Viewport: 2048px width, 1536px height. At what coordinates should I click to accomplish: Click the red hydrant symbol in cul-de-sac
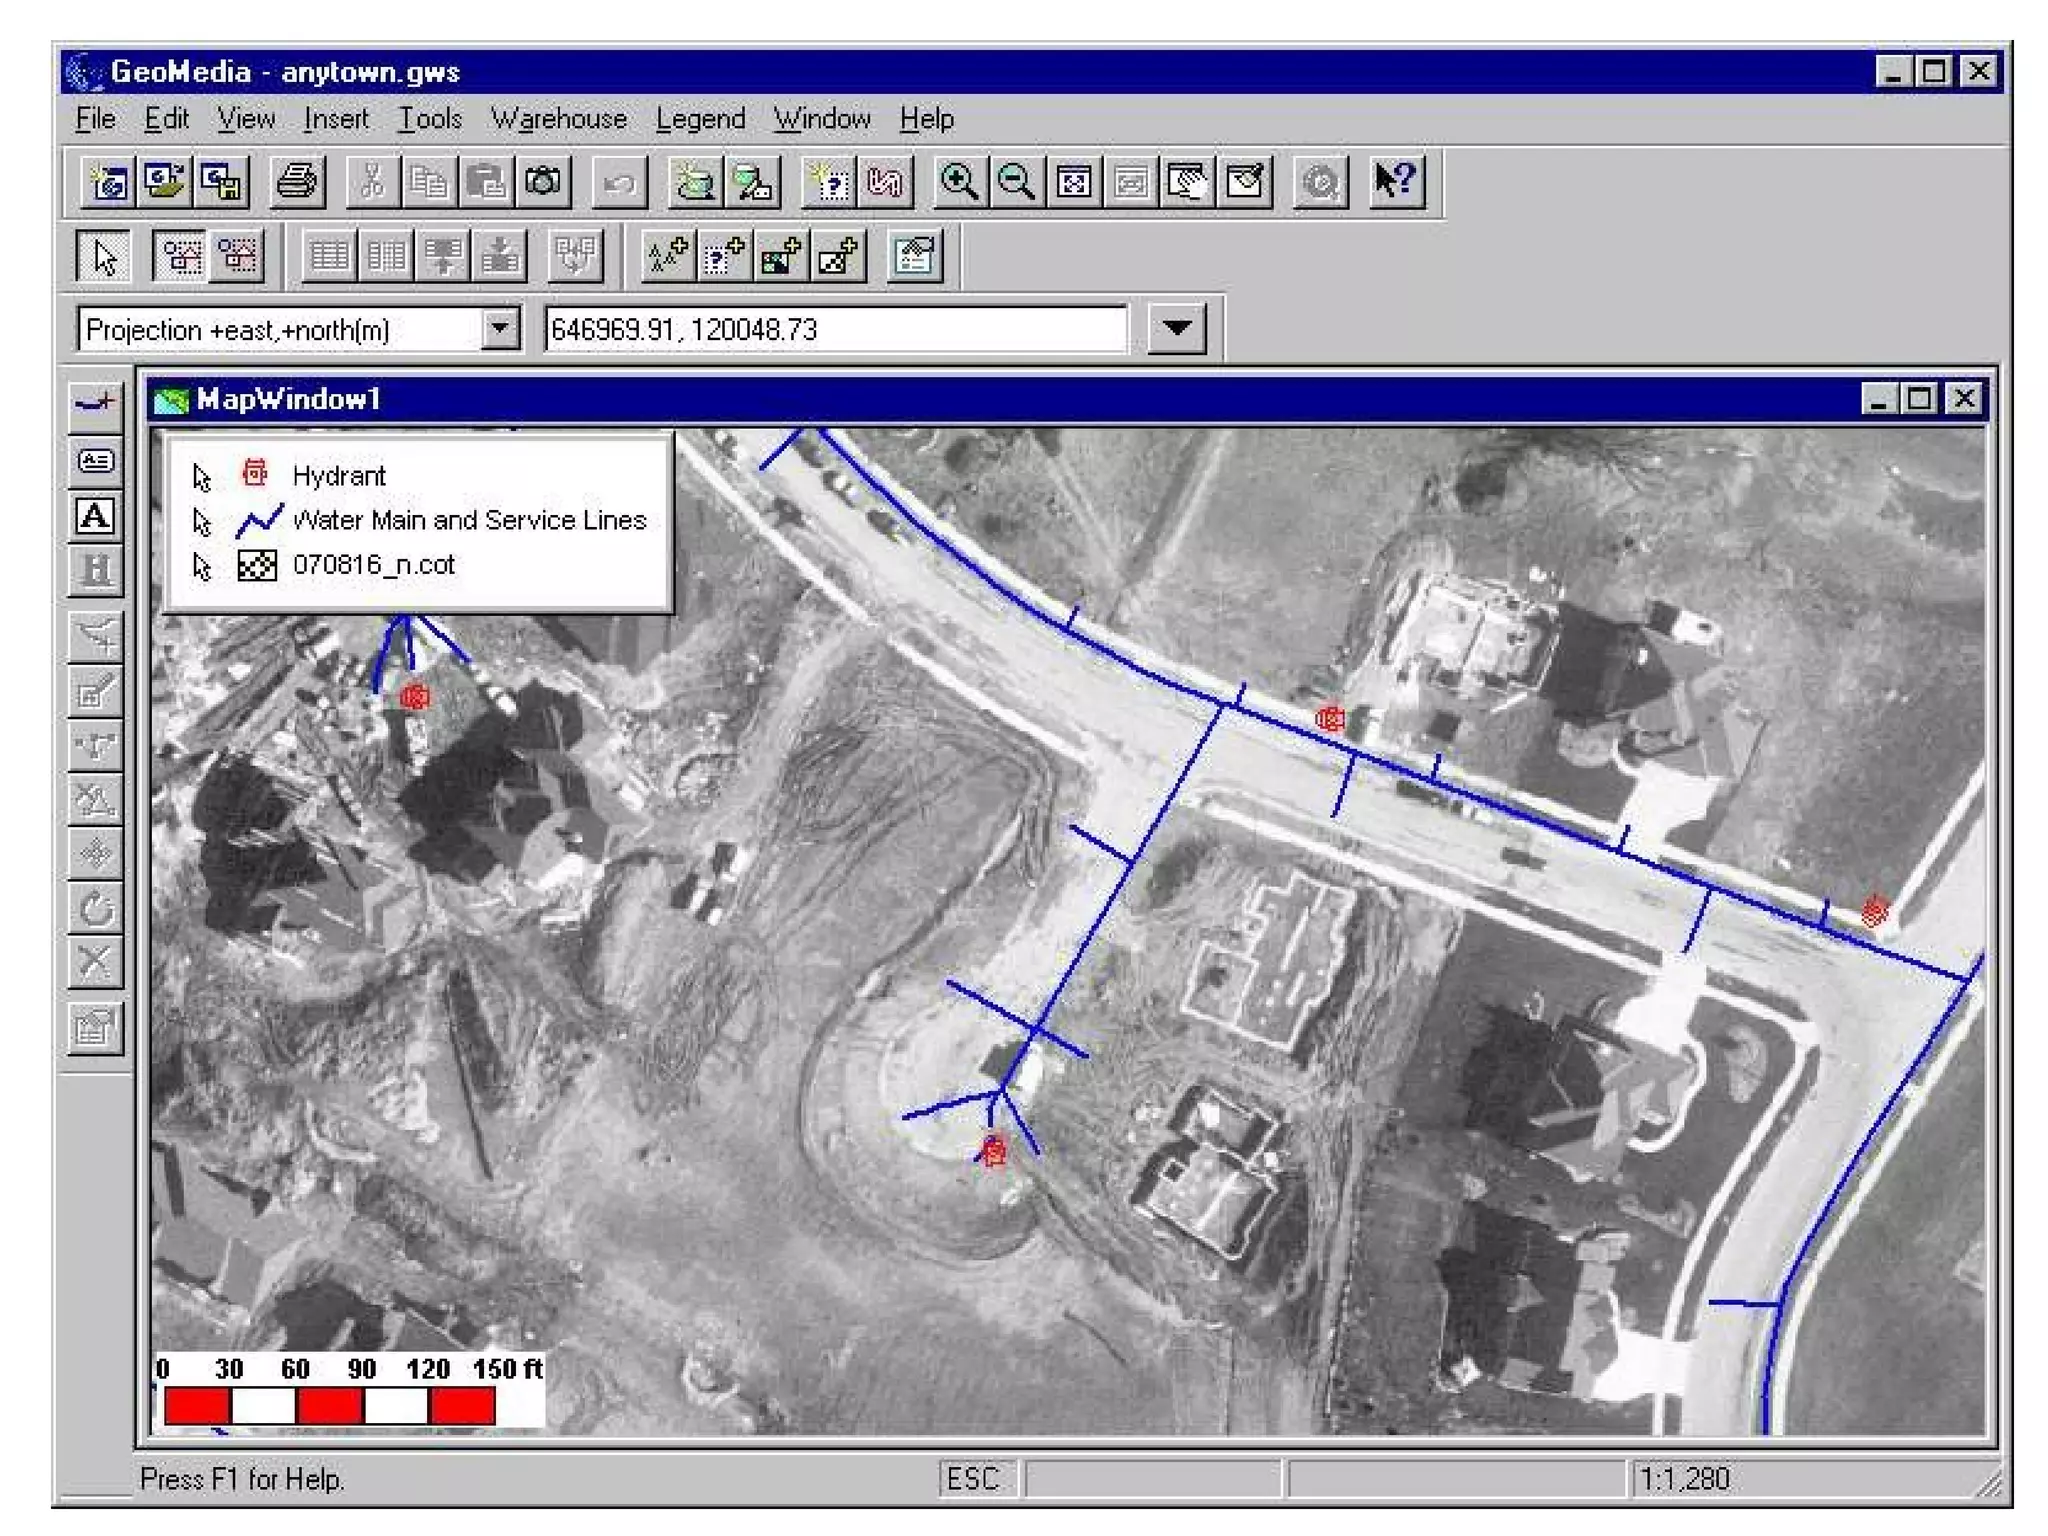pos(993,1153)
